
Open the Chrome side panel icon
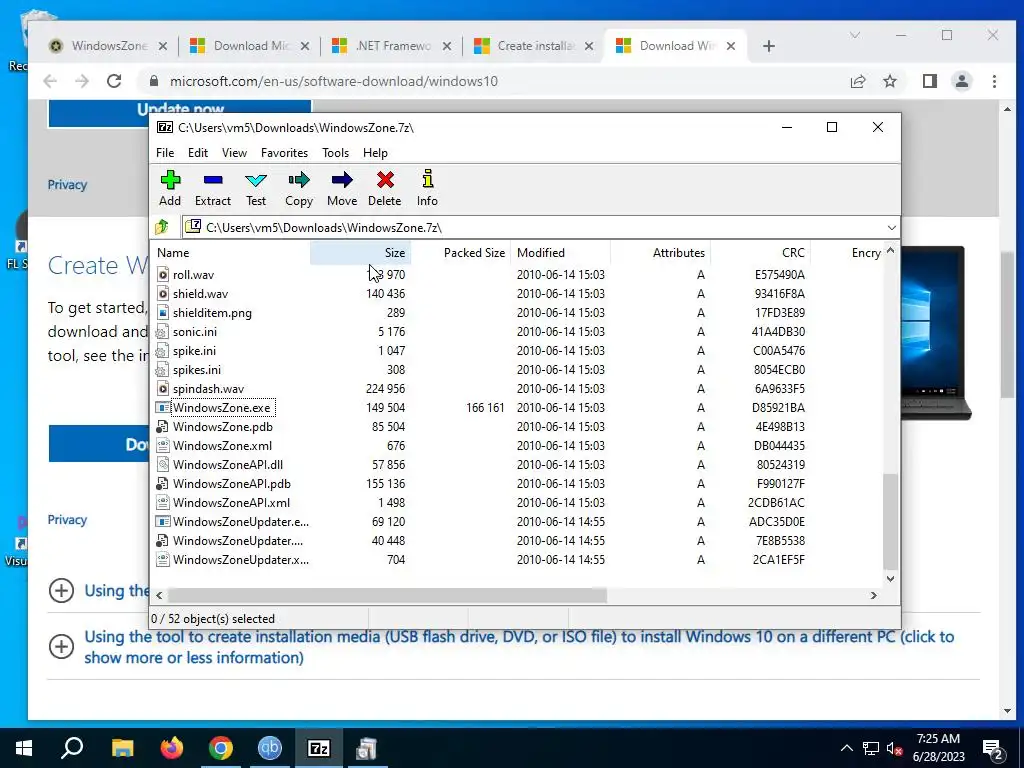(x=929, y=81)
